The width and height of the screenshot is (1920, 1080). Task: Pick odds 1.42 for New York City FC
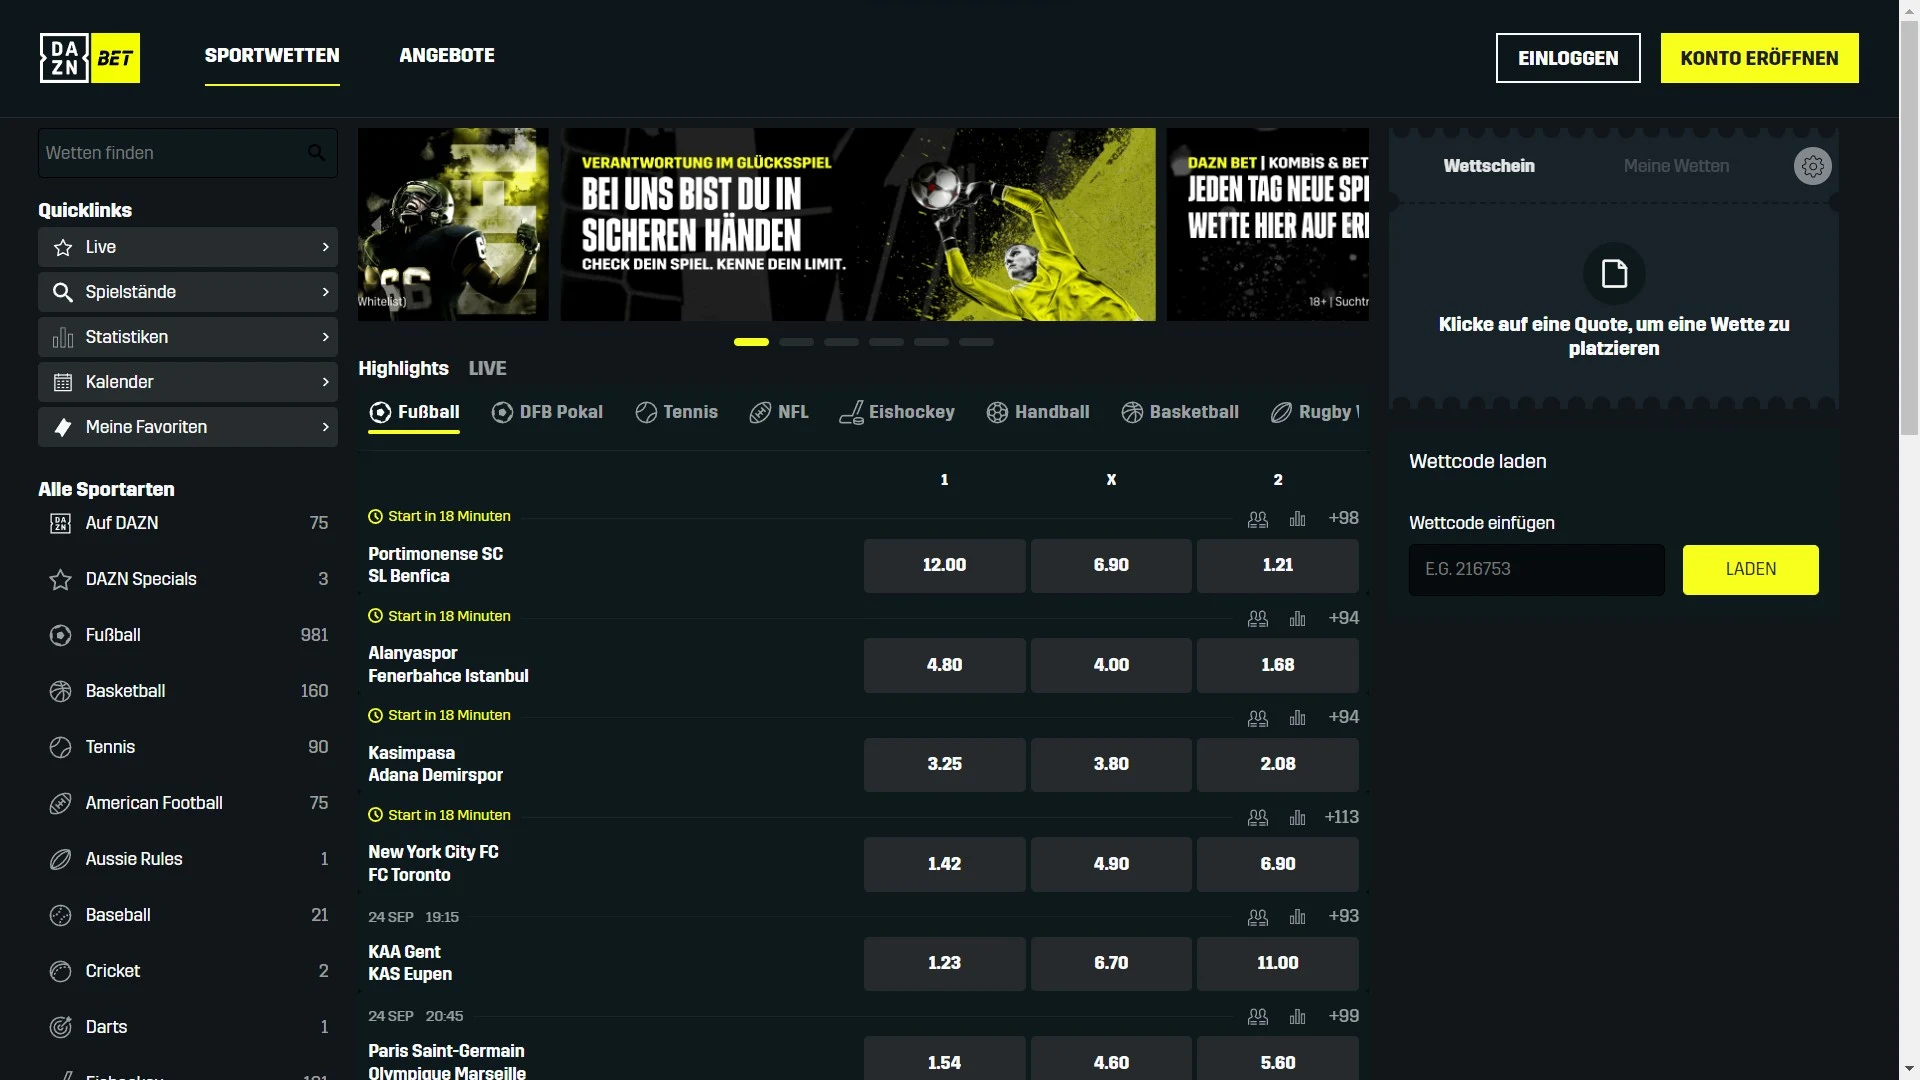click(944, 864)
